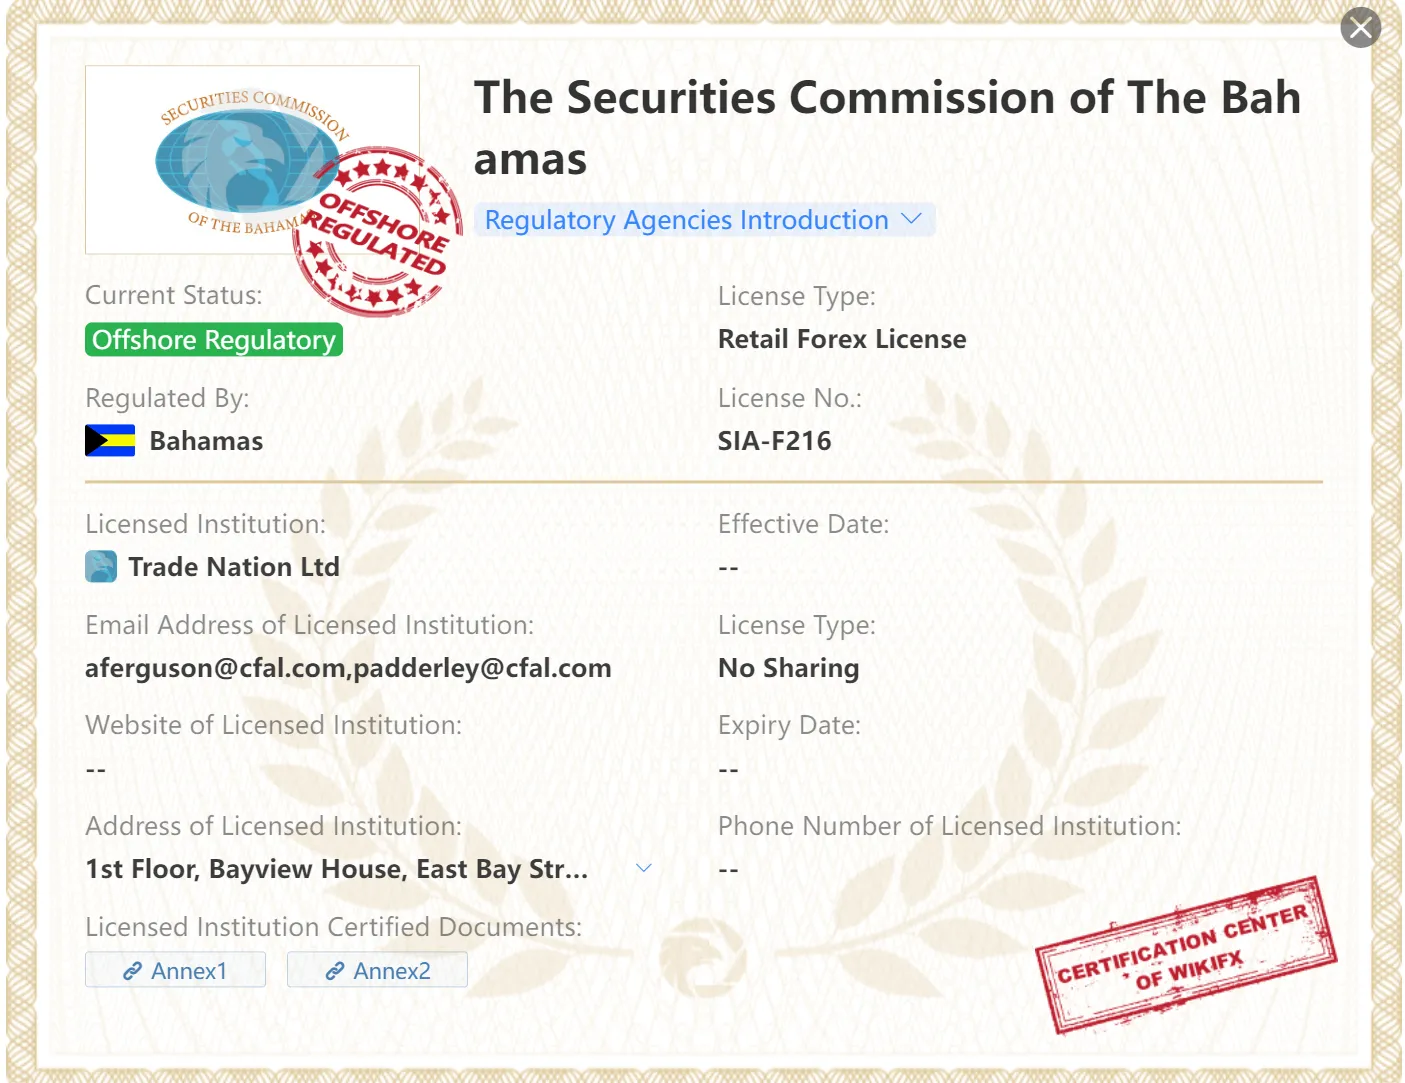Expand Regulatory Agencies Introduction dropdown
Image resolution: width=1405 pixels, height=1083 pixels.
(704, 220)
